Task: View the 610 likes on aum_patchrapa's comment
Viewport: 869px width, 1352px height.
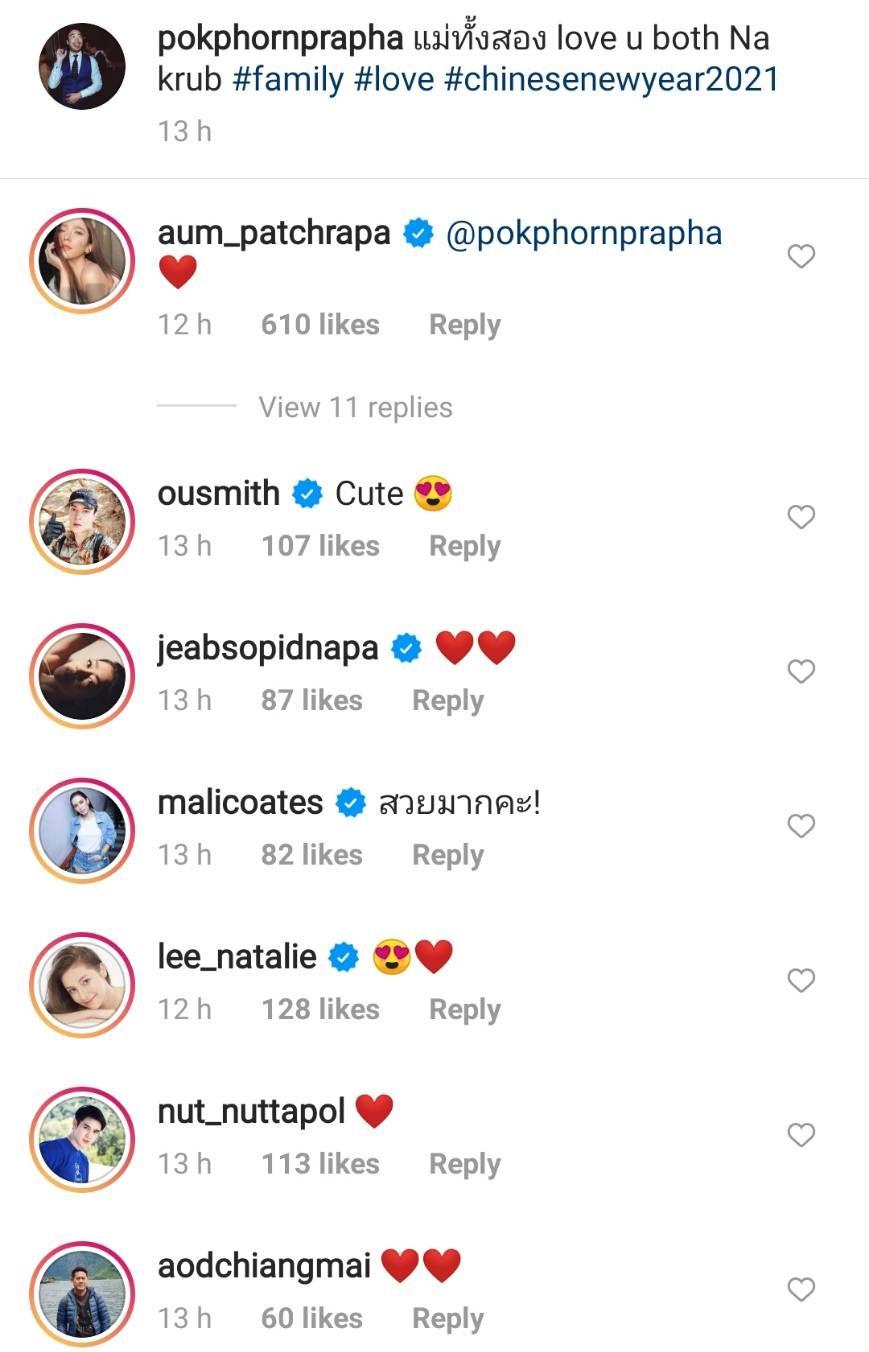Action: (320, 325)
